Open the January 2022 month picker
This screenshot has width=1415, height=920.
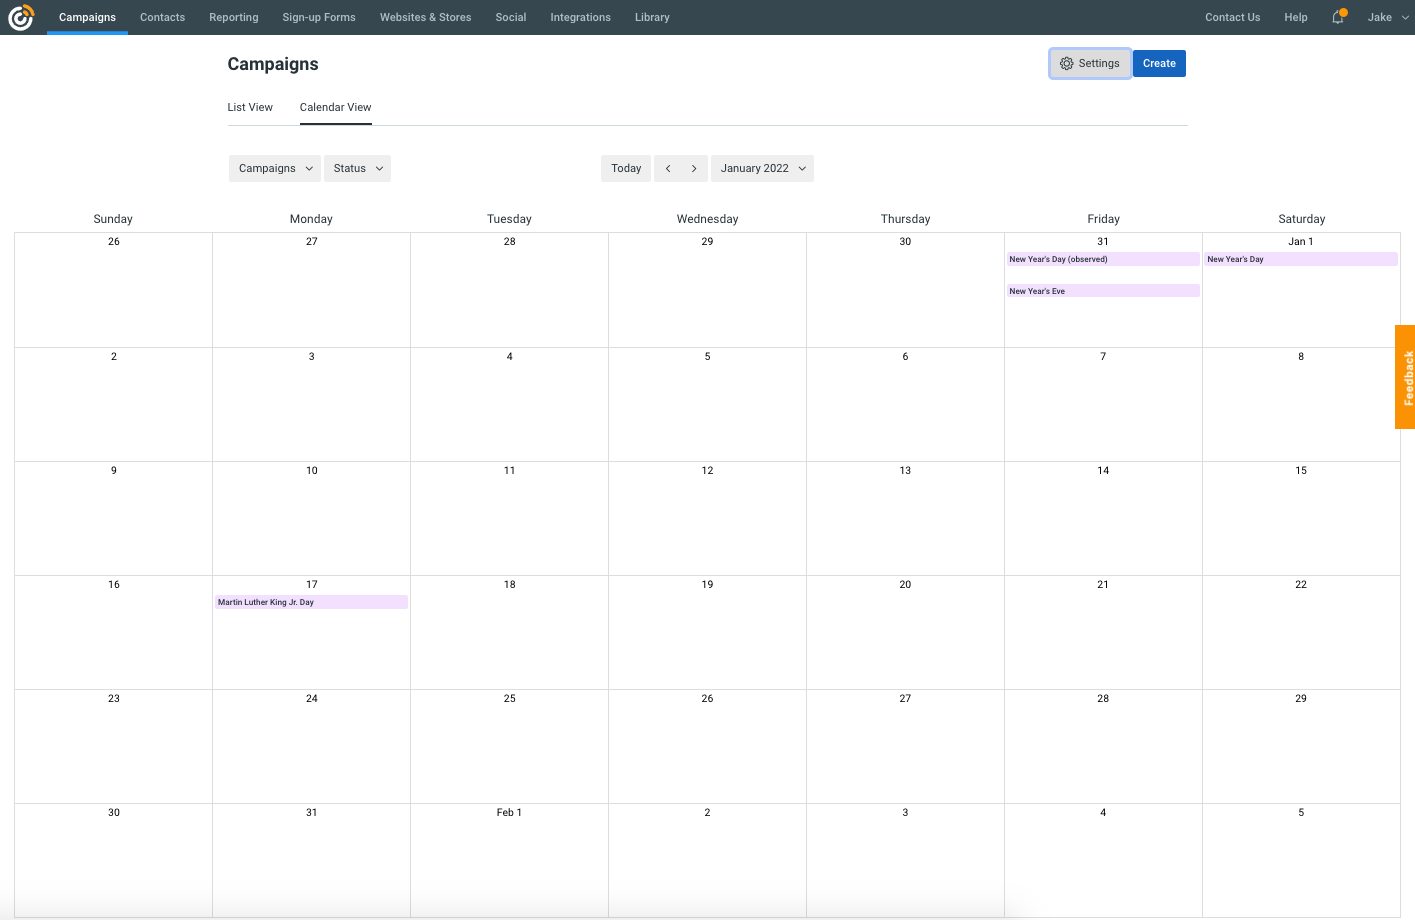(x=762, y=168)
